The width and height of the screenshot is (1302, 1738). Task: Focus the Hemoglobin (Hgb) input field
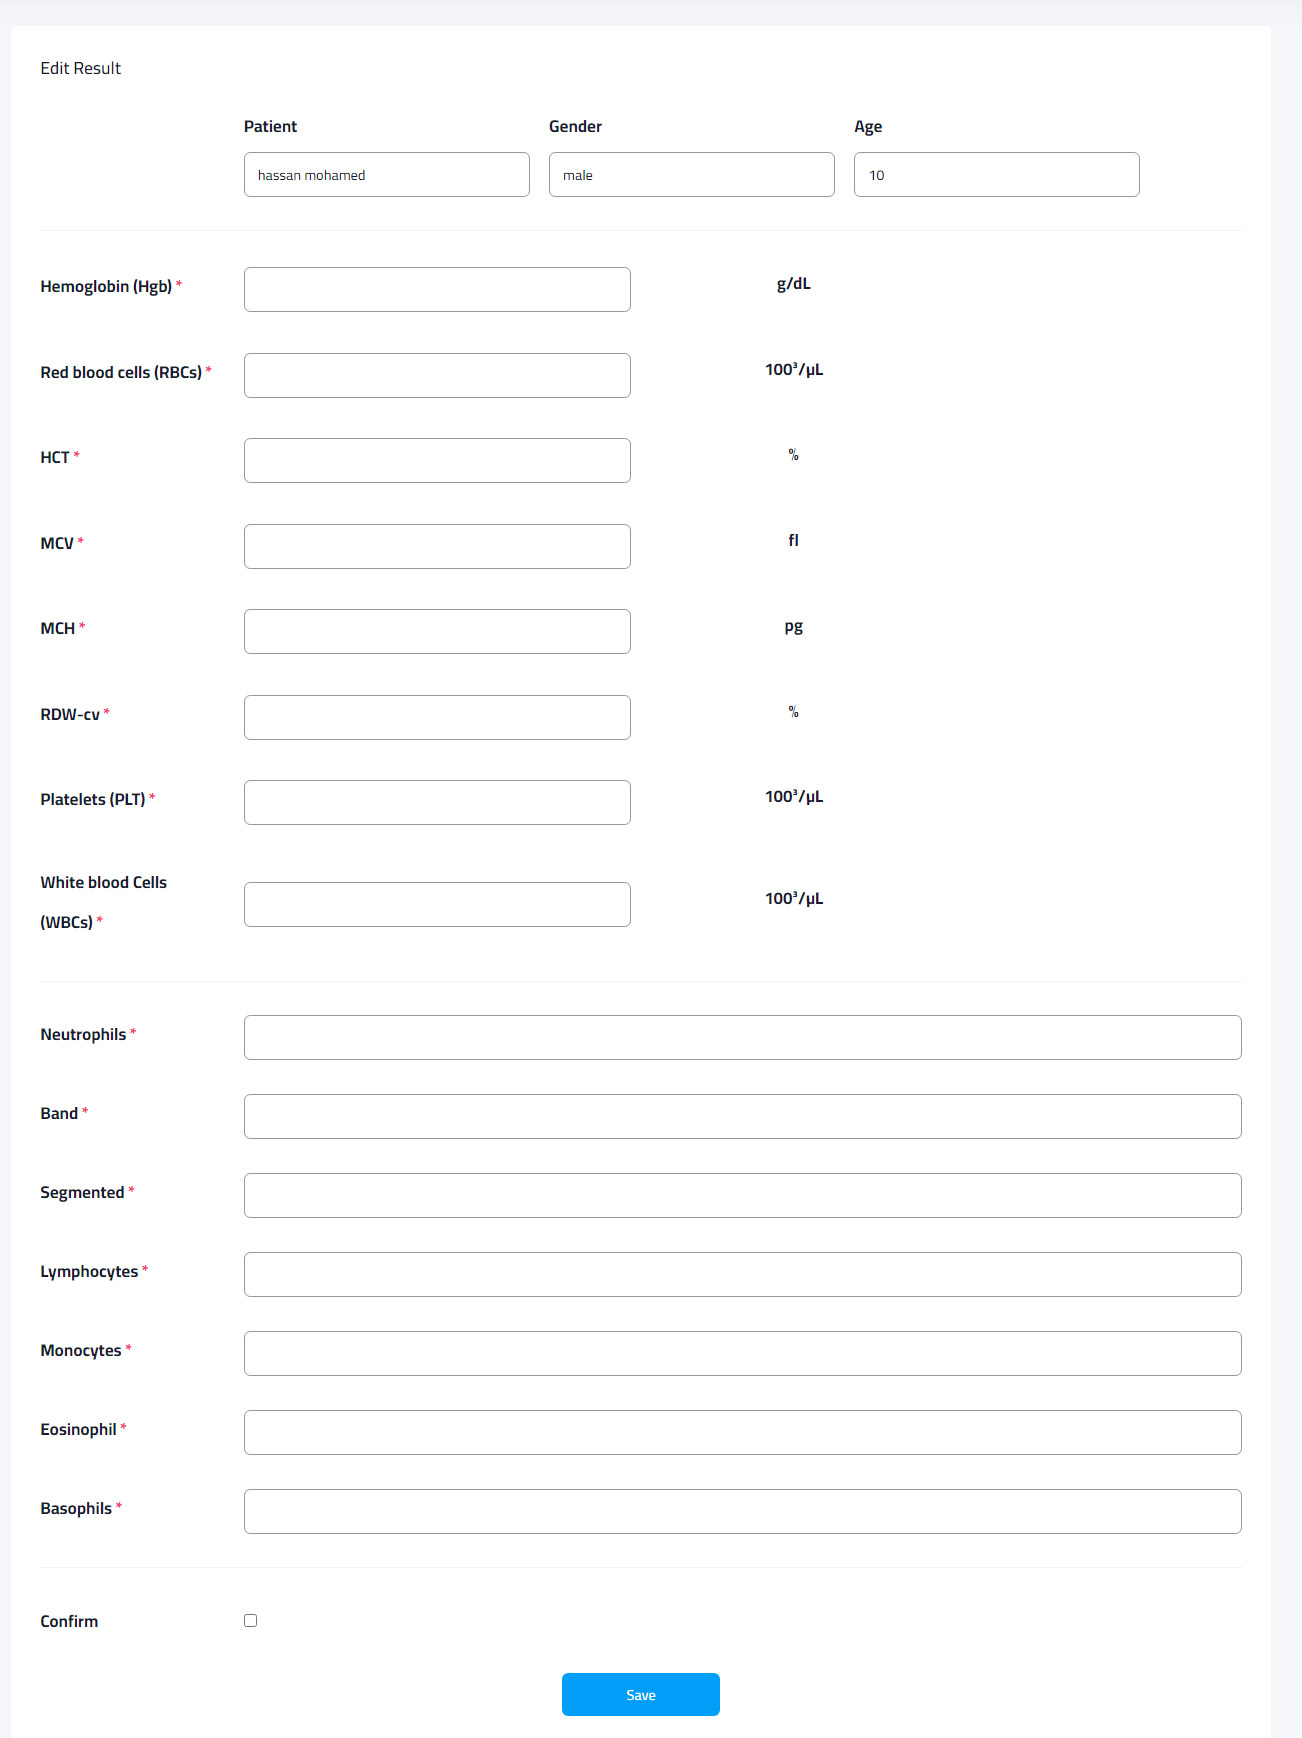click(437, 289)
